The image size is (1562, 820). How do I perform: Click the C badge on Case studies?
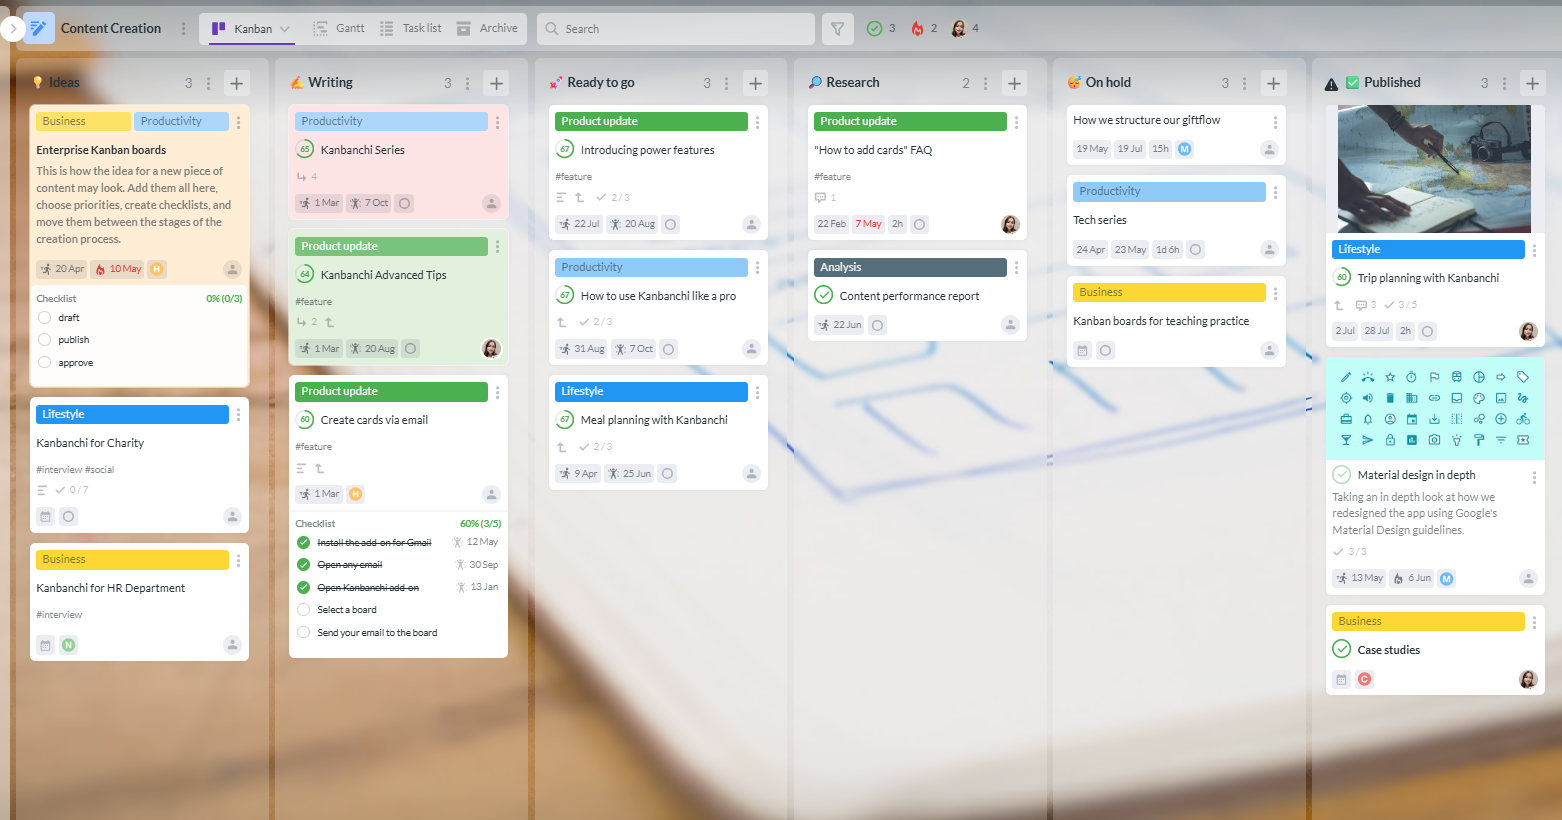pos(1364,679)
